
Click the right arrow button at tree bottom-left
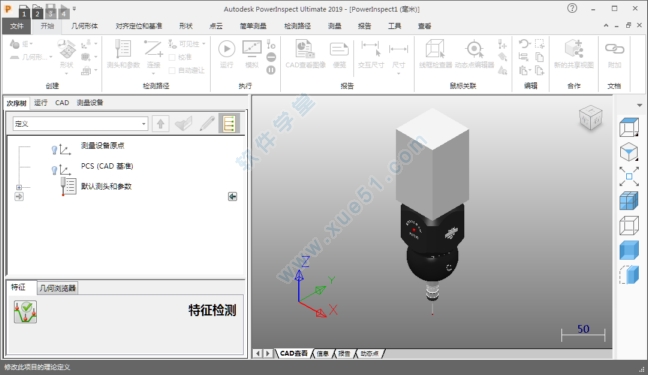(19, 197)
